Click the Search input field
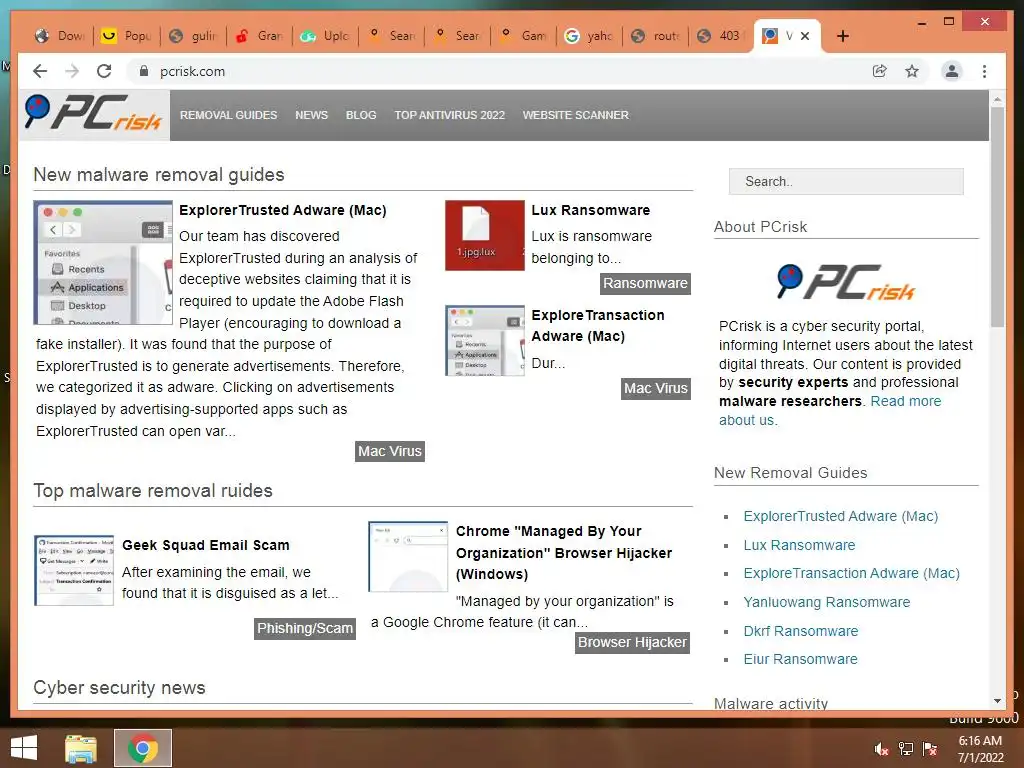The height and width of the screenshot is (768, 1024). point(846,182)
